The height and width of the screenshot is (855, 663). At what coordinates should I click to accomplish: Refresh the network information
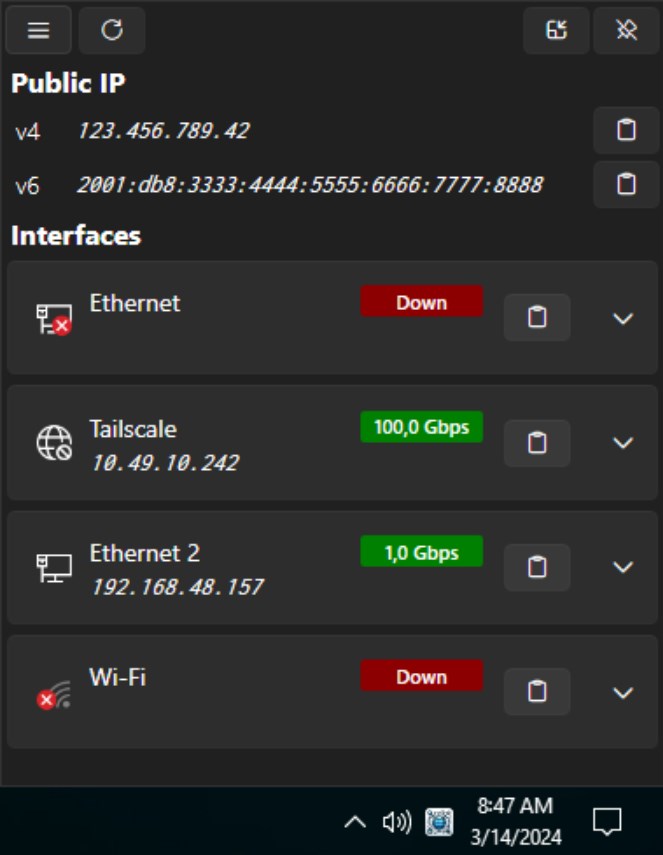(111, 30)
